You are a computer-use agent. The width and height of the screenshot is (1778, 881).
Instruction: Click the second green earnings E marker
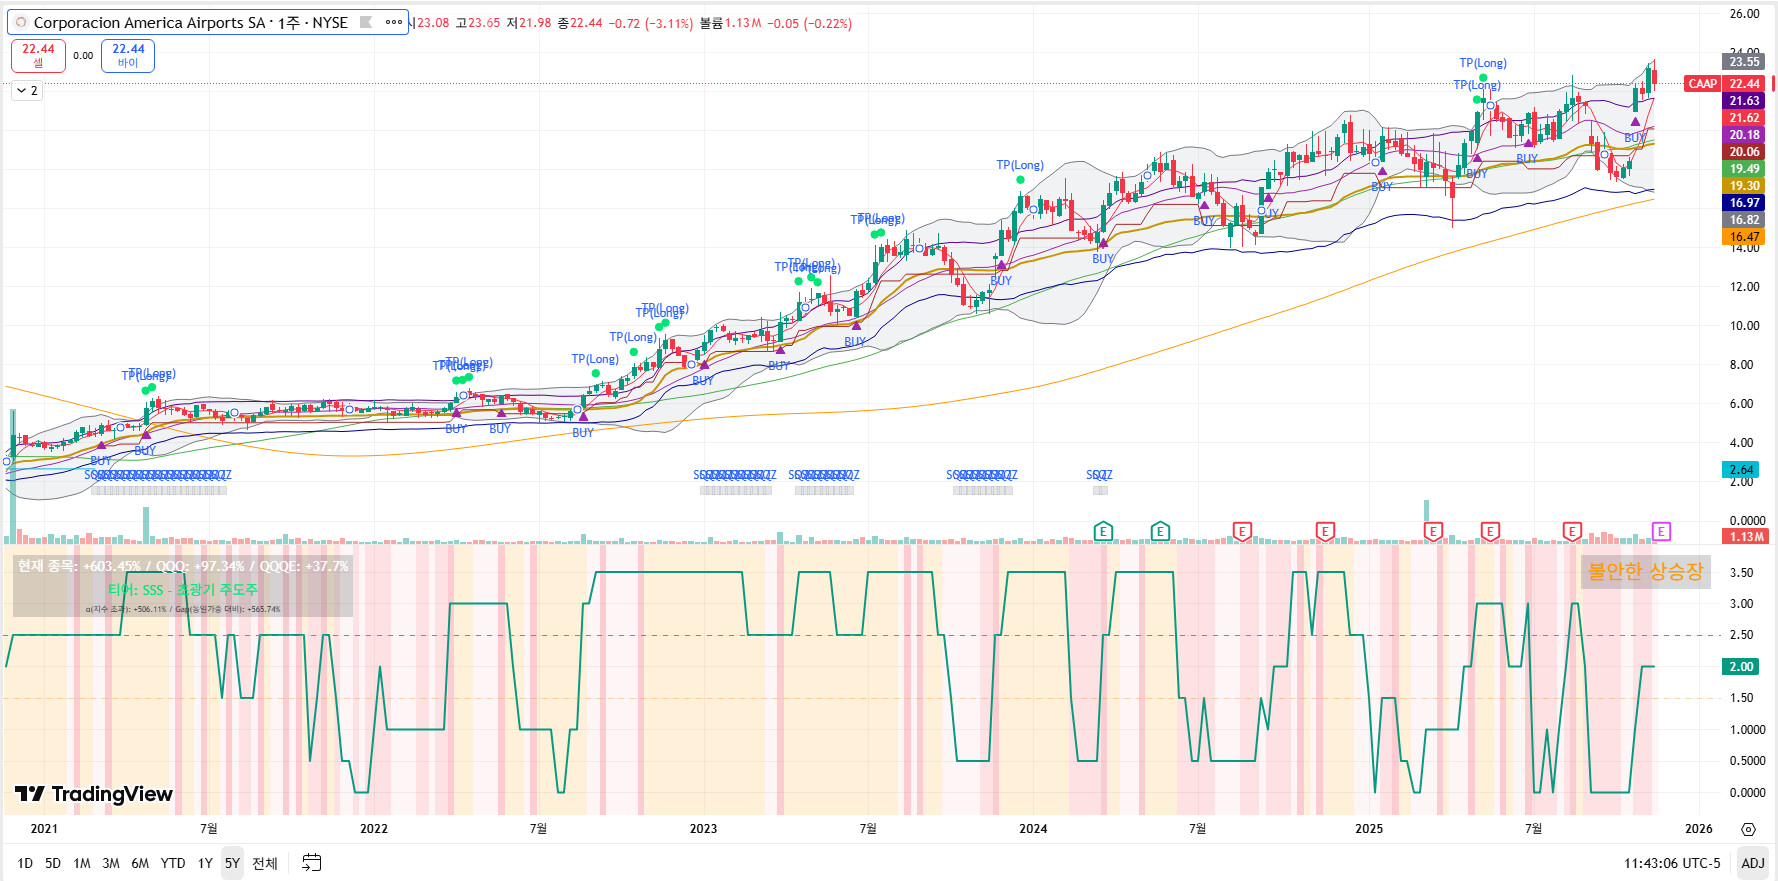click(1160, 531)
